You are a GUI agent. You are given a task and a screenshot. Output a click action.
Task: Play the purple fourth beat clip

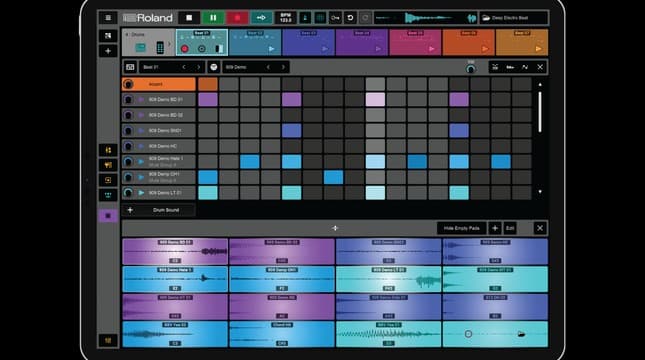378,49
